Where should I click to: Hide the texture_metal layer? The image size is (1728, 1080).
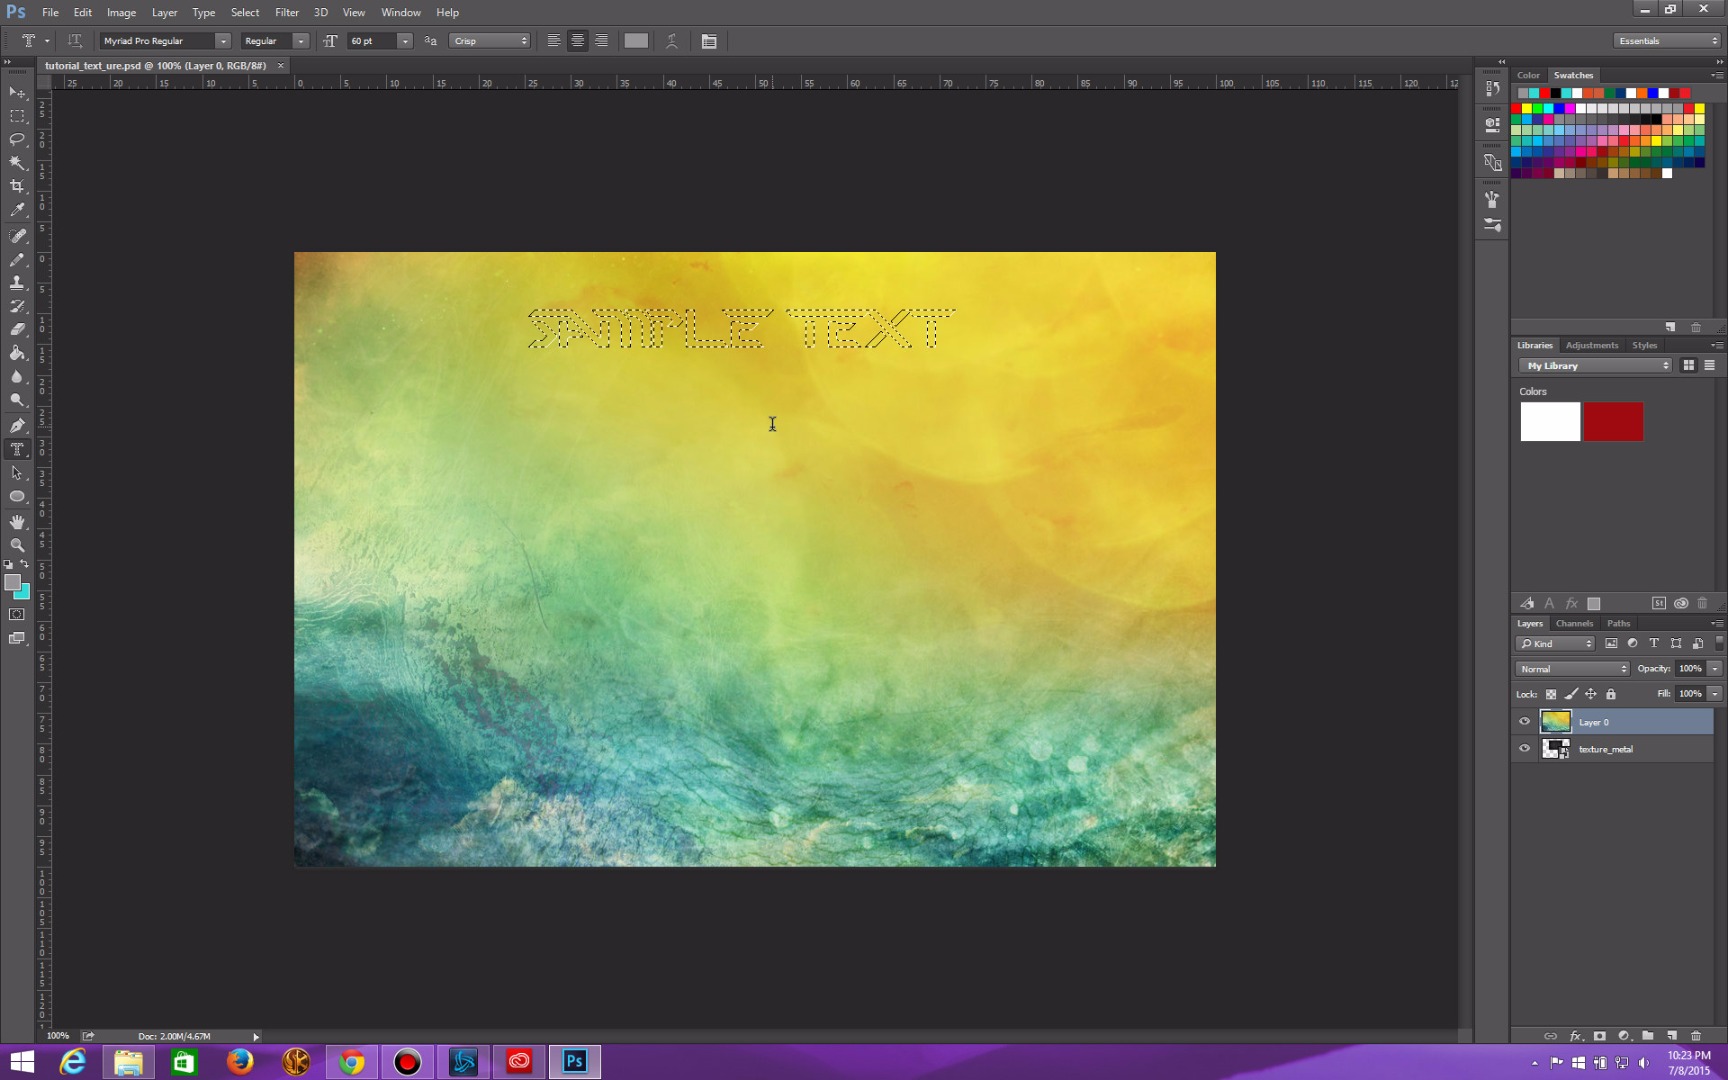click(1524, 748)
